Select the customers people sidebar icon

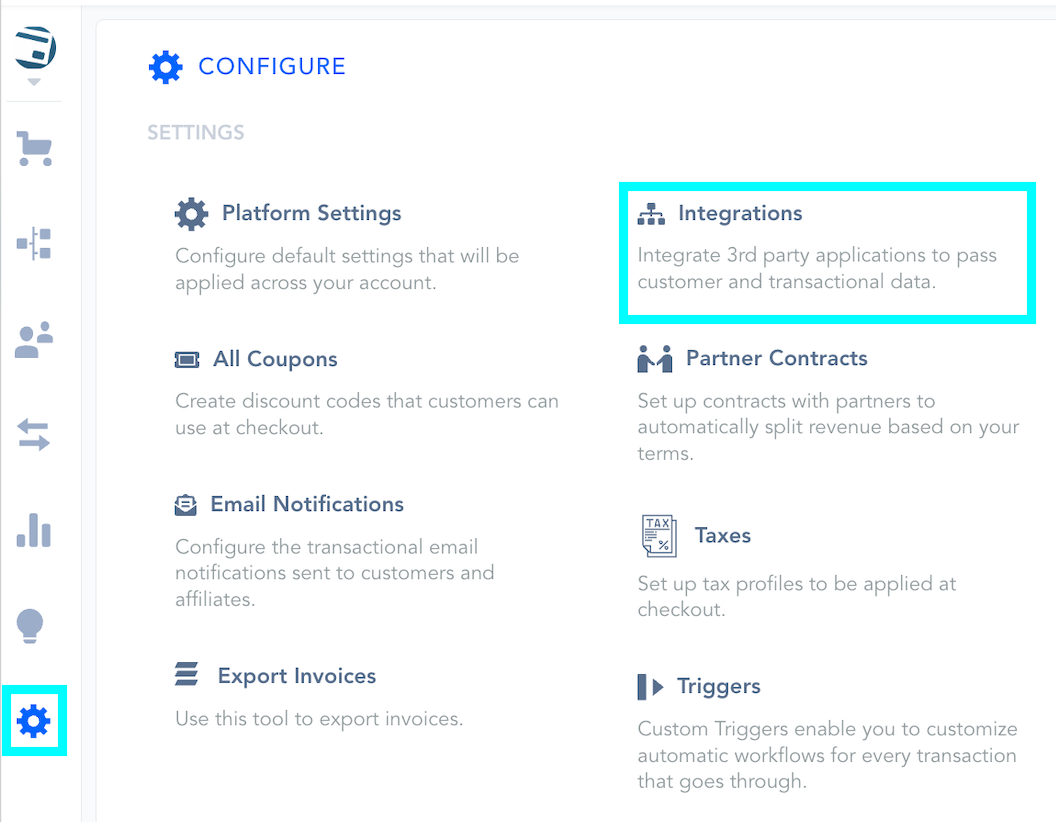pyautogui.click(x=34, y=340)
